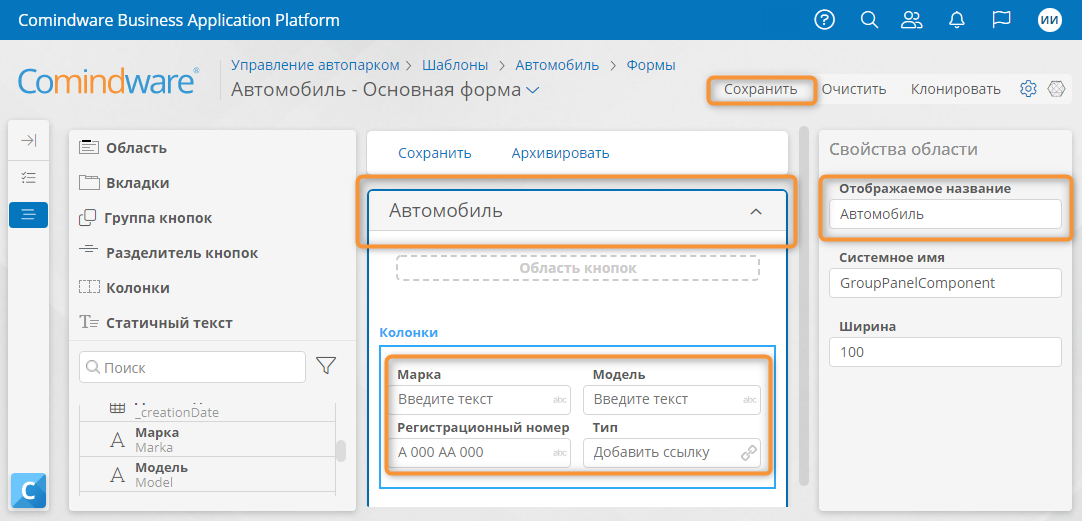Click the search magnifier in top bar
Viewport: 1082px width, 521px height.
click(x=869, y=19)
